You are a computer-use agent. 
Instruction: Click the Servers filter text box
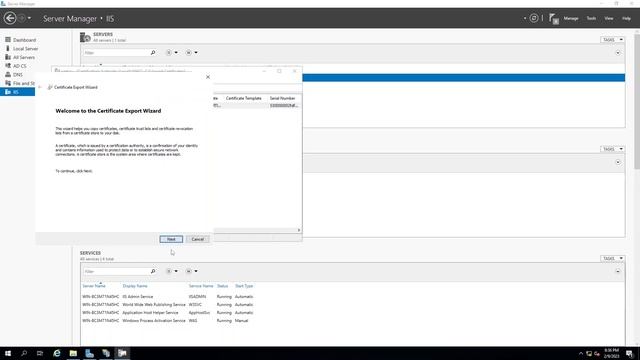116,53
